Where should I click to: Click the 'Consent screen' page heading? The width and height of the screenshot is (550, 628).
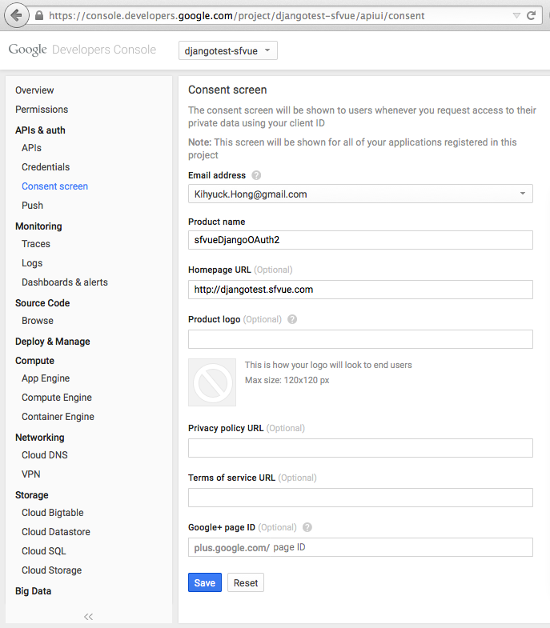[228, 90]
